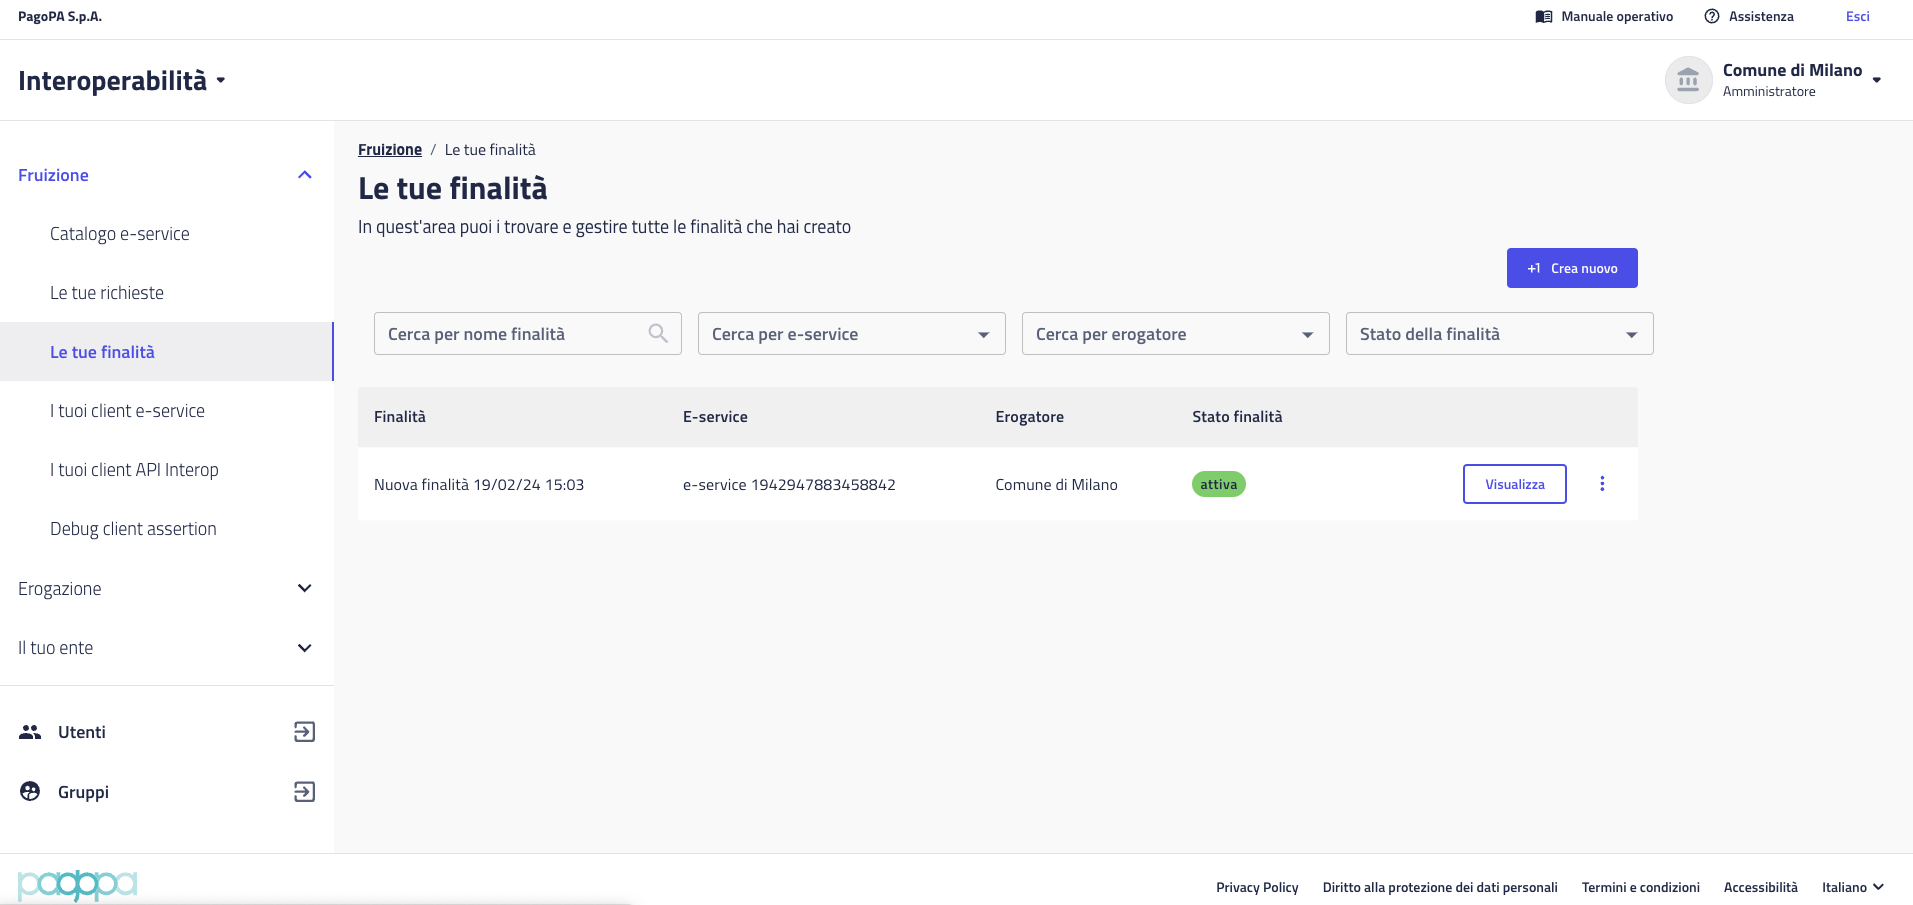Open the Cerca per e-service dropdown
The width and height of the screenshot is (1913, 905).
tap(851, 334)
